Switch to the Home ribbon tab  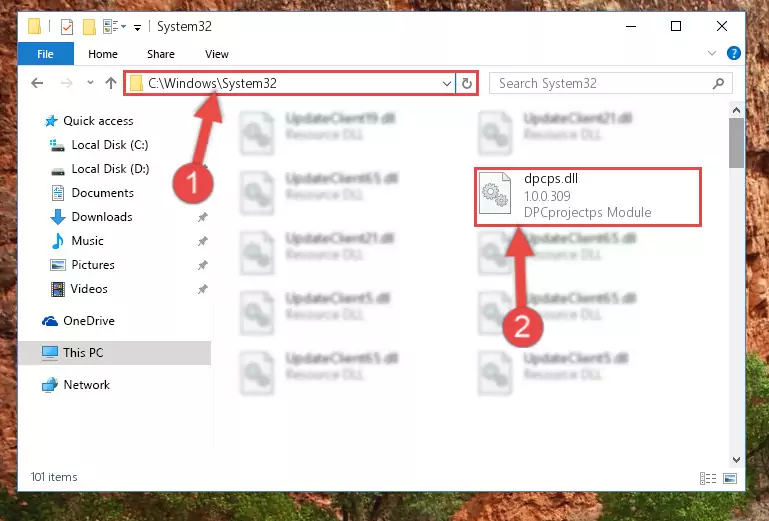[x=103, y=54]
